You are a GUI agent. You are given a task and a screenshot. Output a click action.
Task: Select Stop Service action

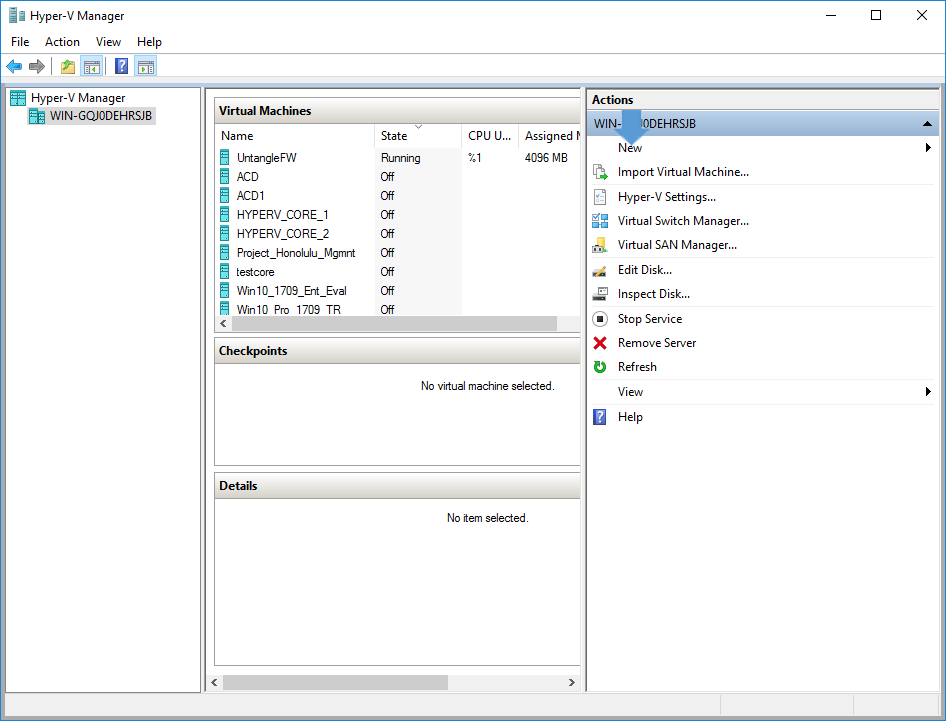click(x=650, y=319)
